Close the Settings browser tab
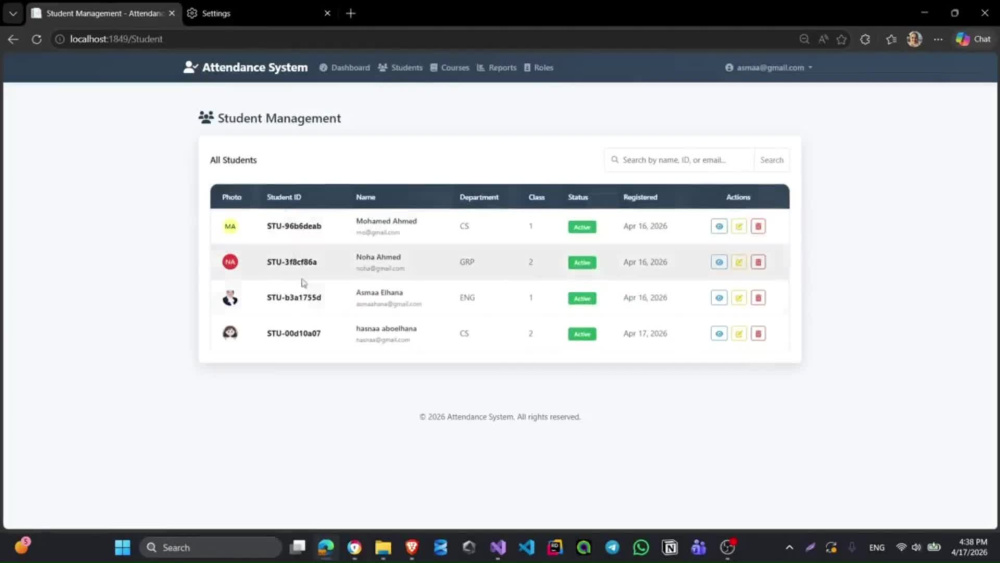This screenshot has width=1000, height=563. point(327,13)
